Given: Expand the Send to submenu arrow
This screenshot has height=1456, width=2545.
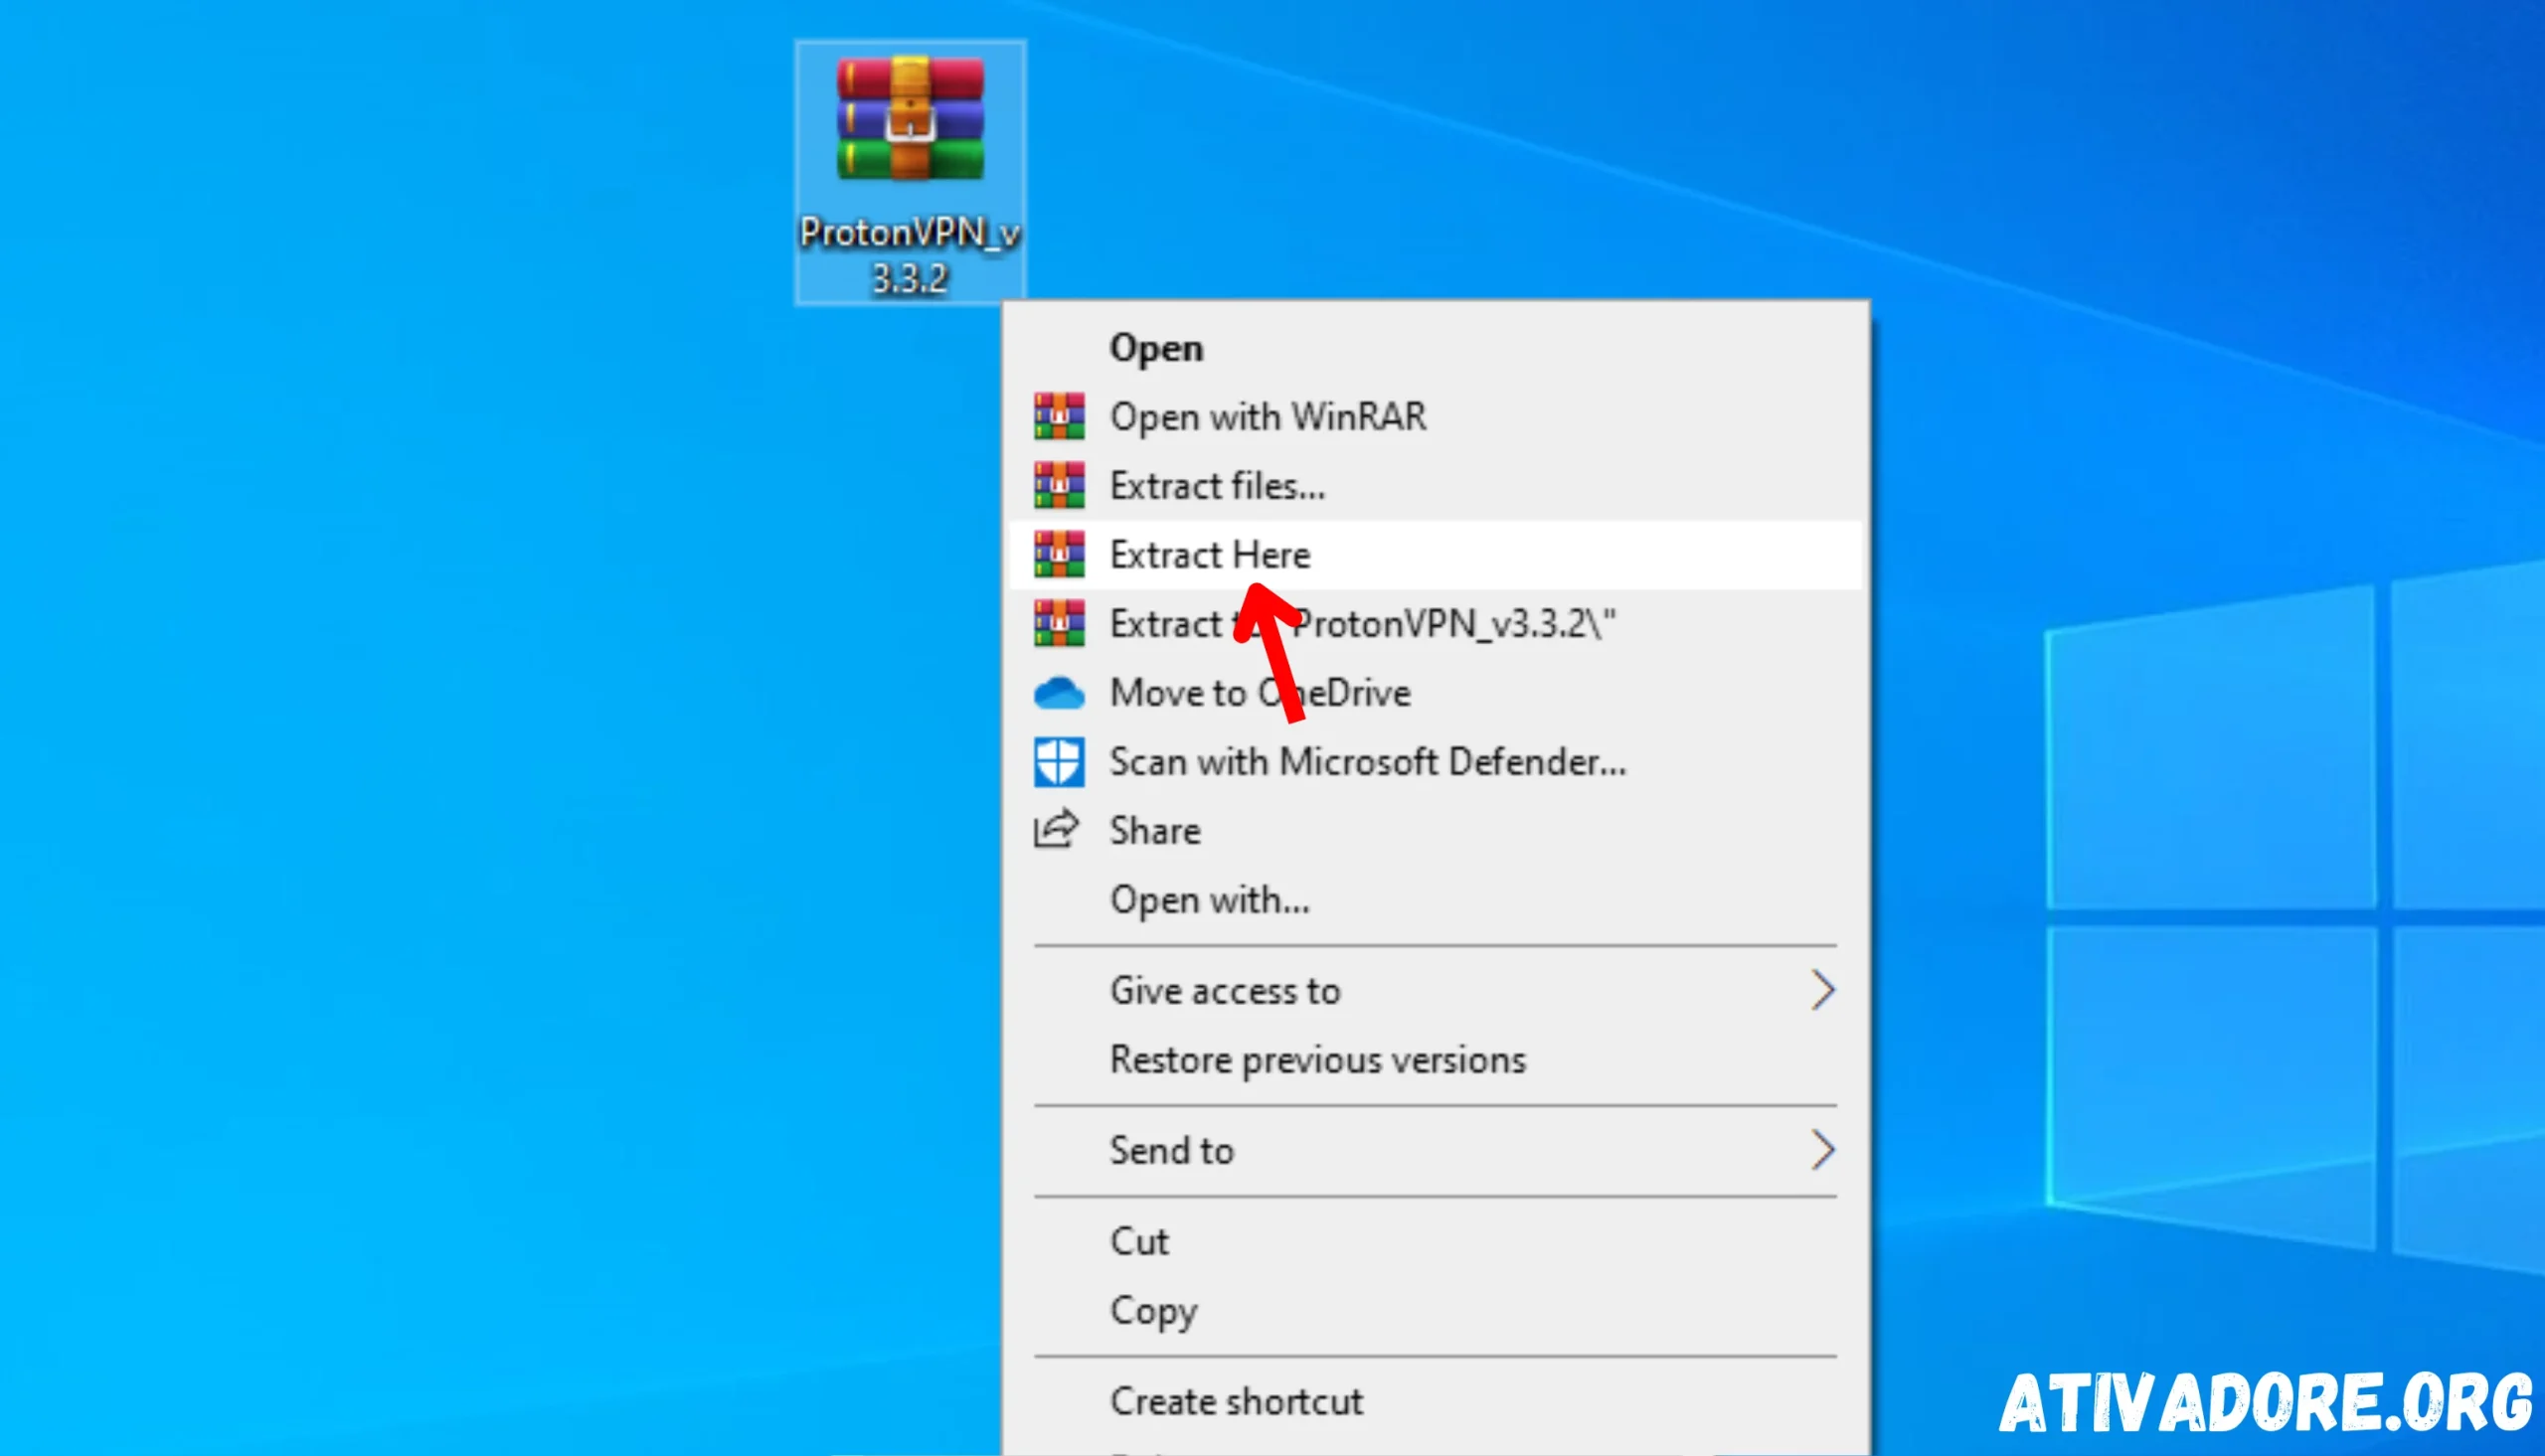Looking at the screenshot, I should (1823, 1150).
